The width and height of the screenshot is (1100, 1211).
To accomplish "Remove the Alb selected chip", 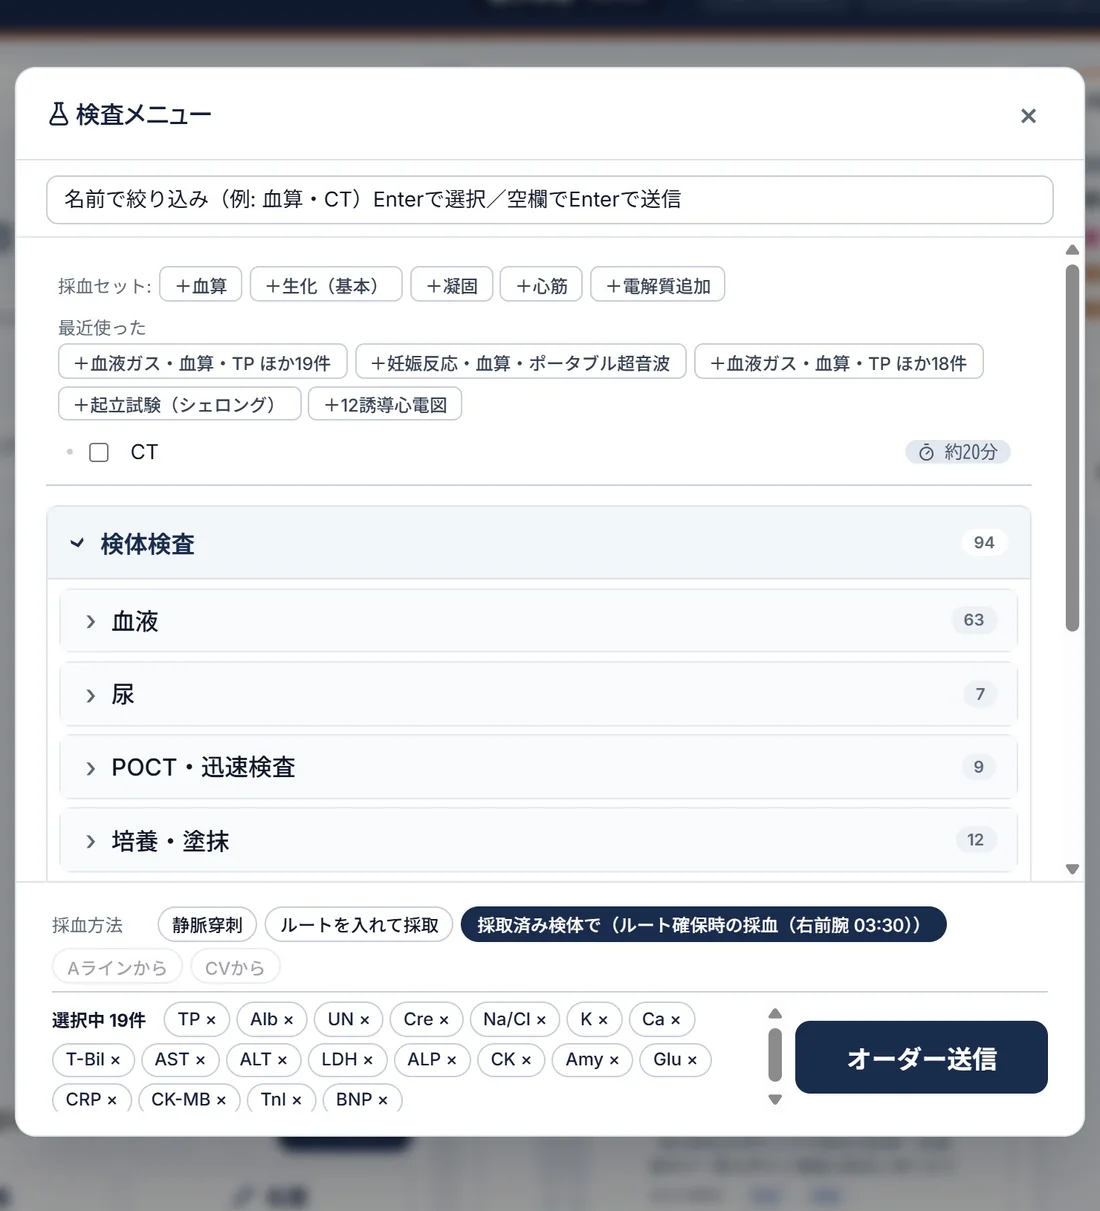I will point(288,1020).
